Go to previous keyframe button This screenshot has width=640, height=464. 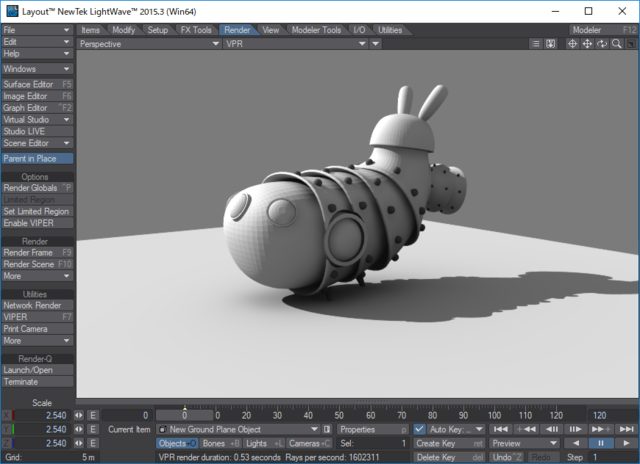[x=526, y=429]
